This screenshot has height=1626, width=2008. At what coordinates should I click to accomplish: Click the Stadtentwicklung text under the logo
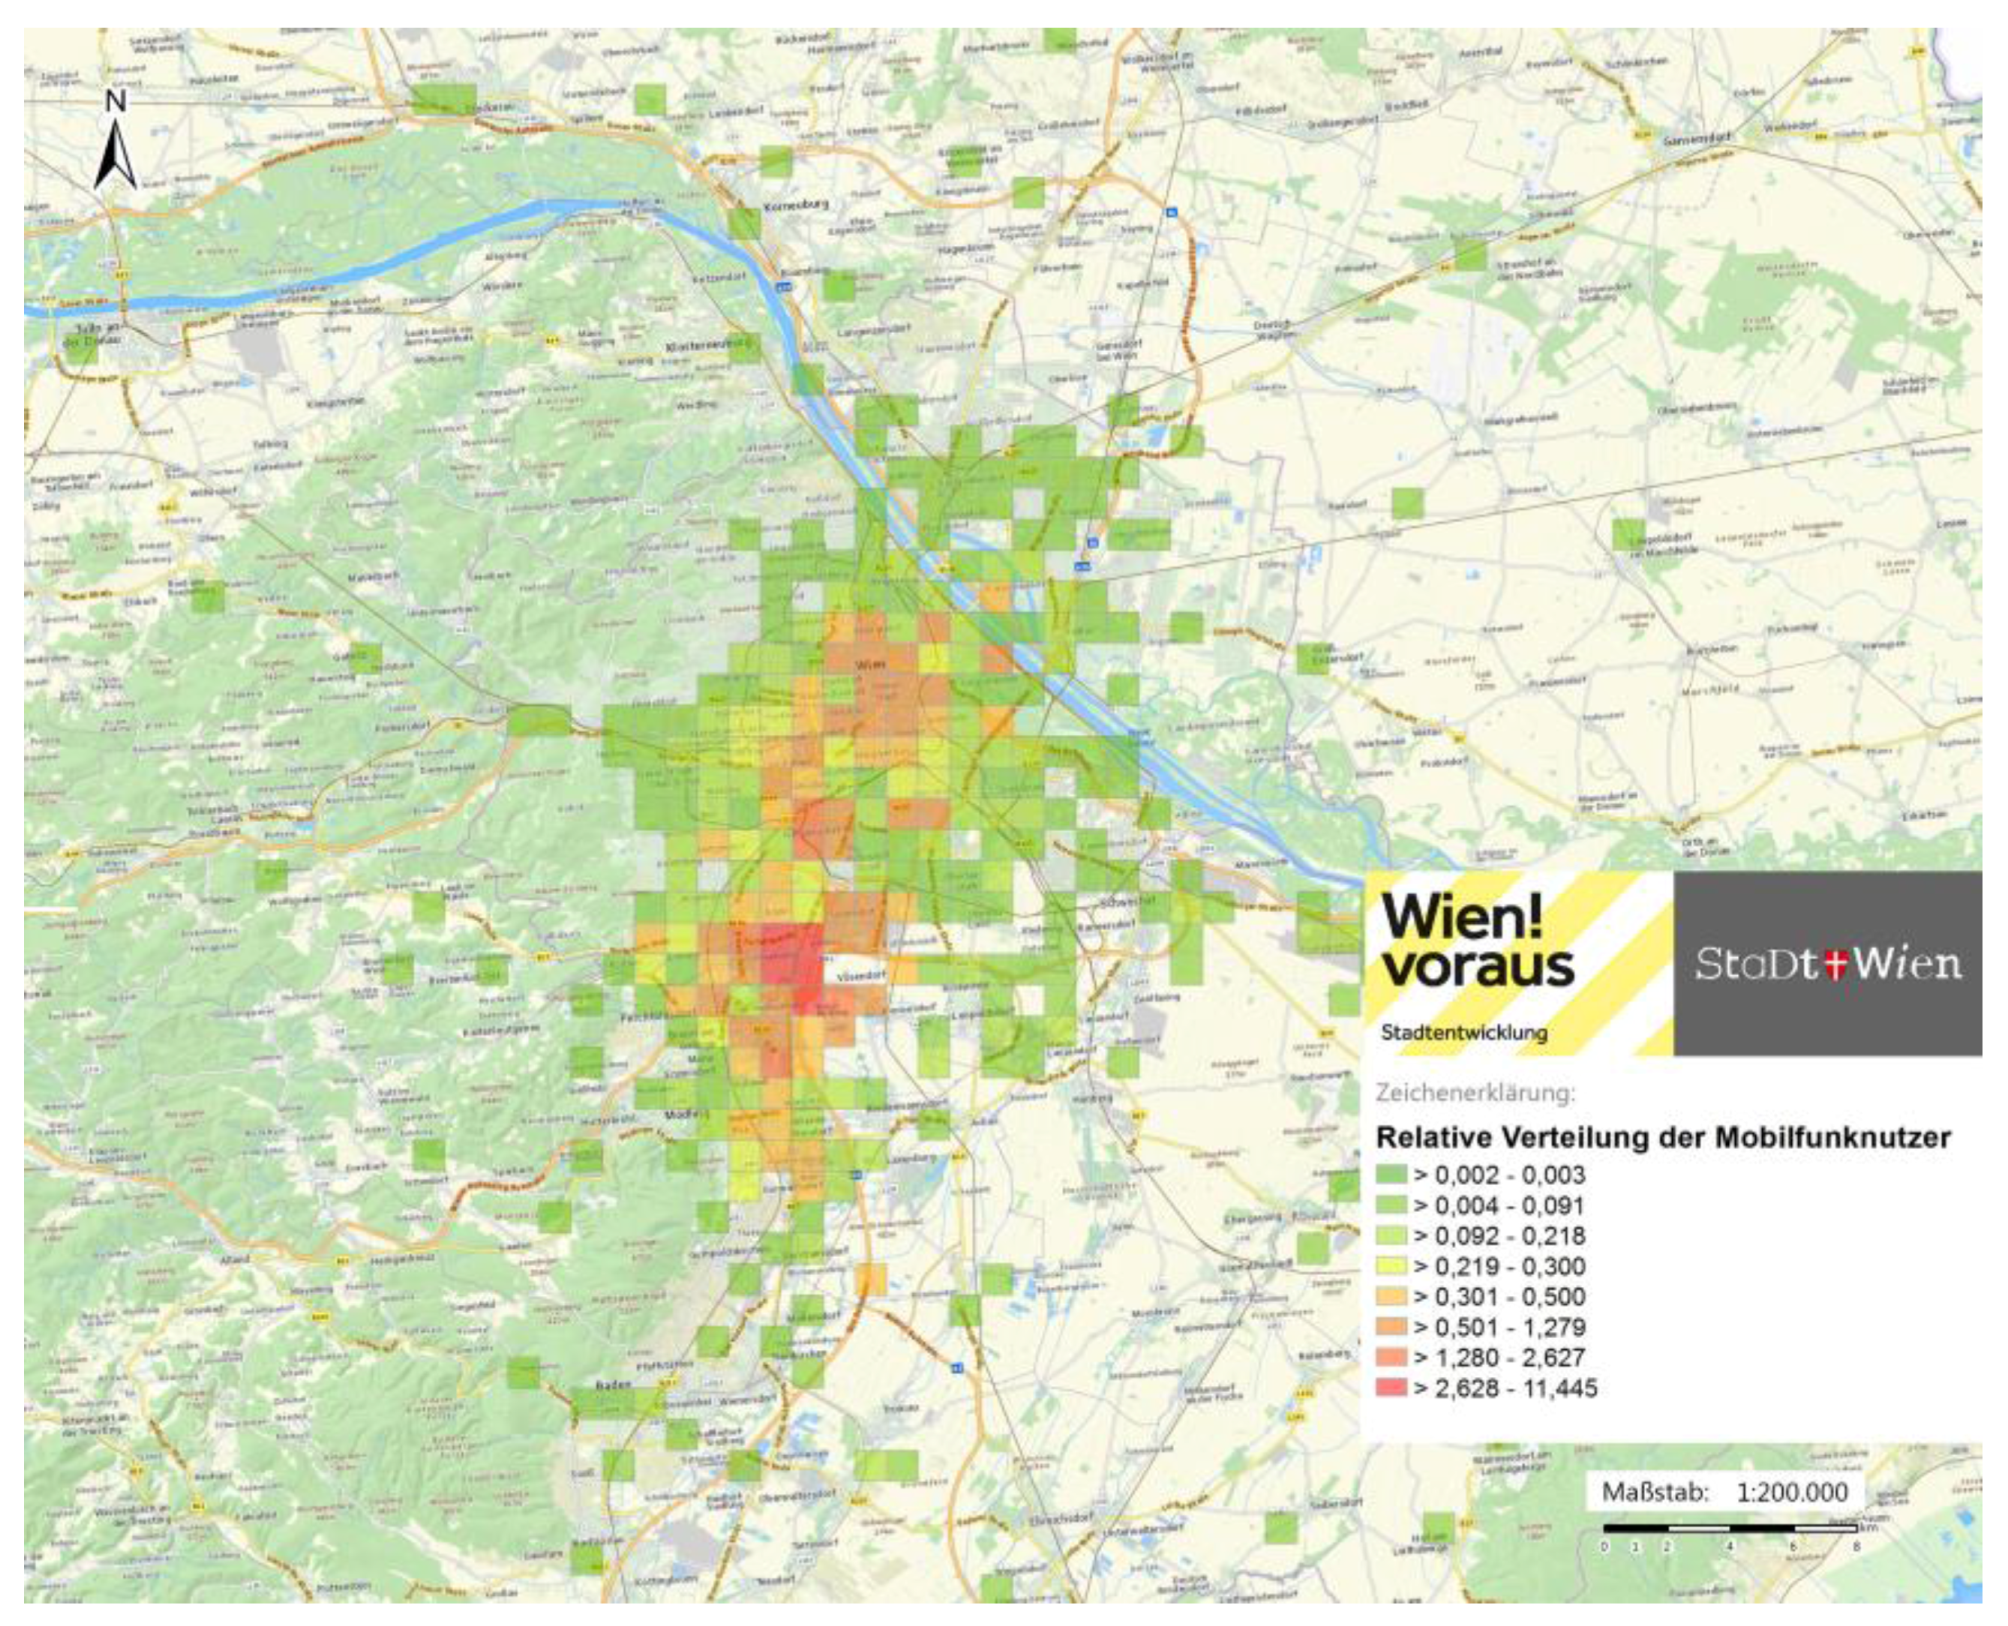(1464, 1033)
